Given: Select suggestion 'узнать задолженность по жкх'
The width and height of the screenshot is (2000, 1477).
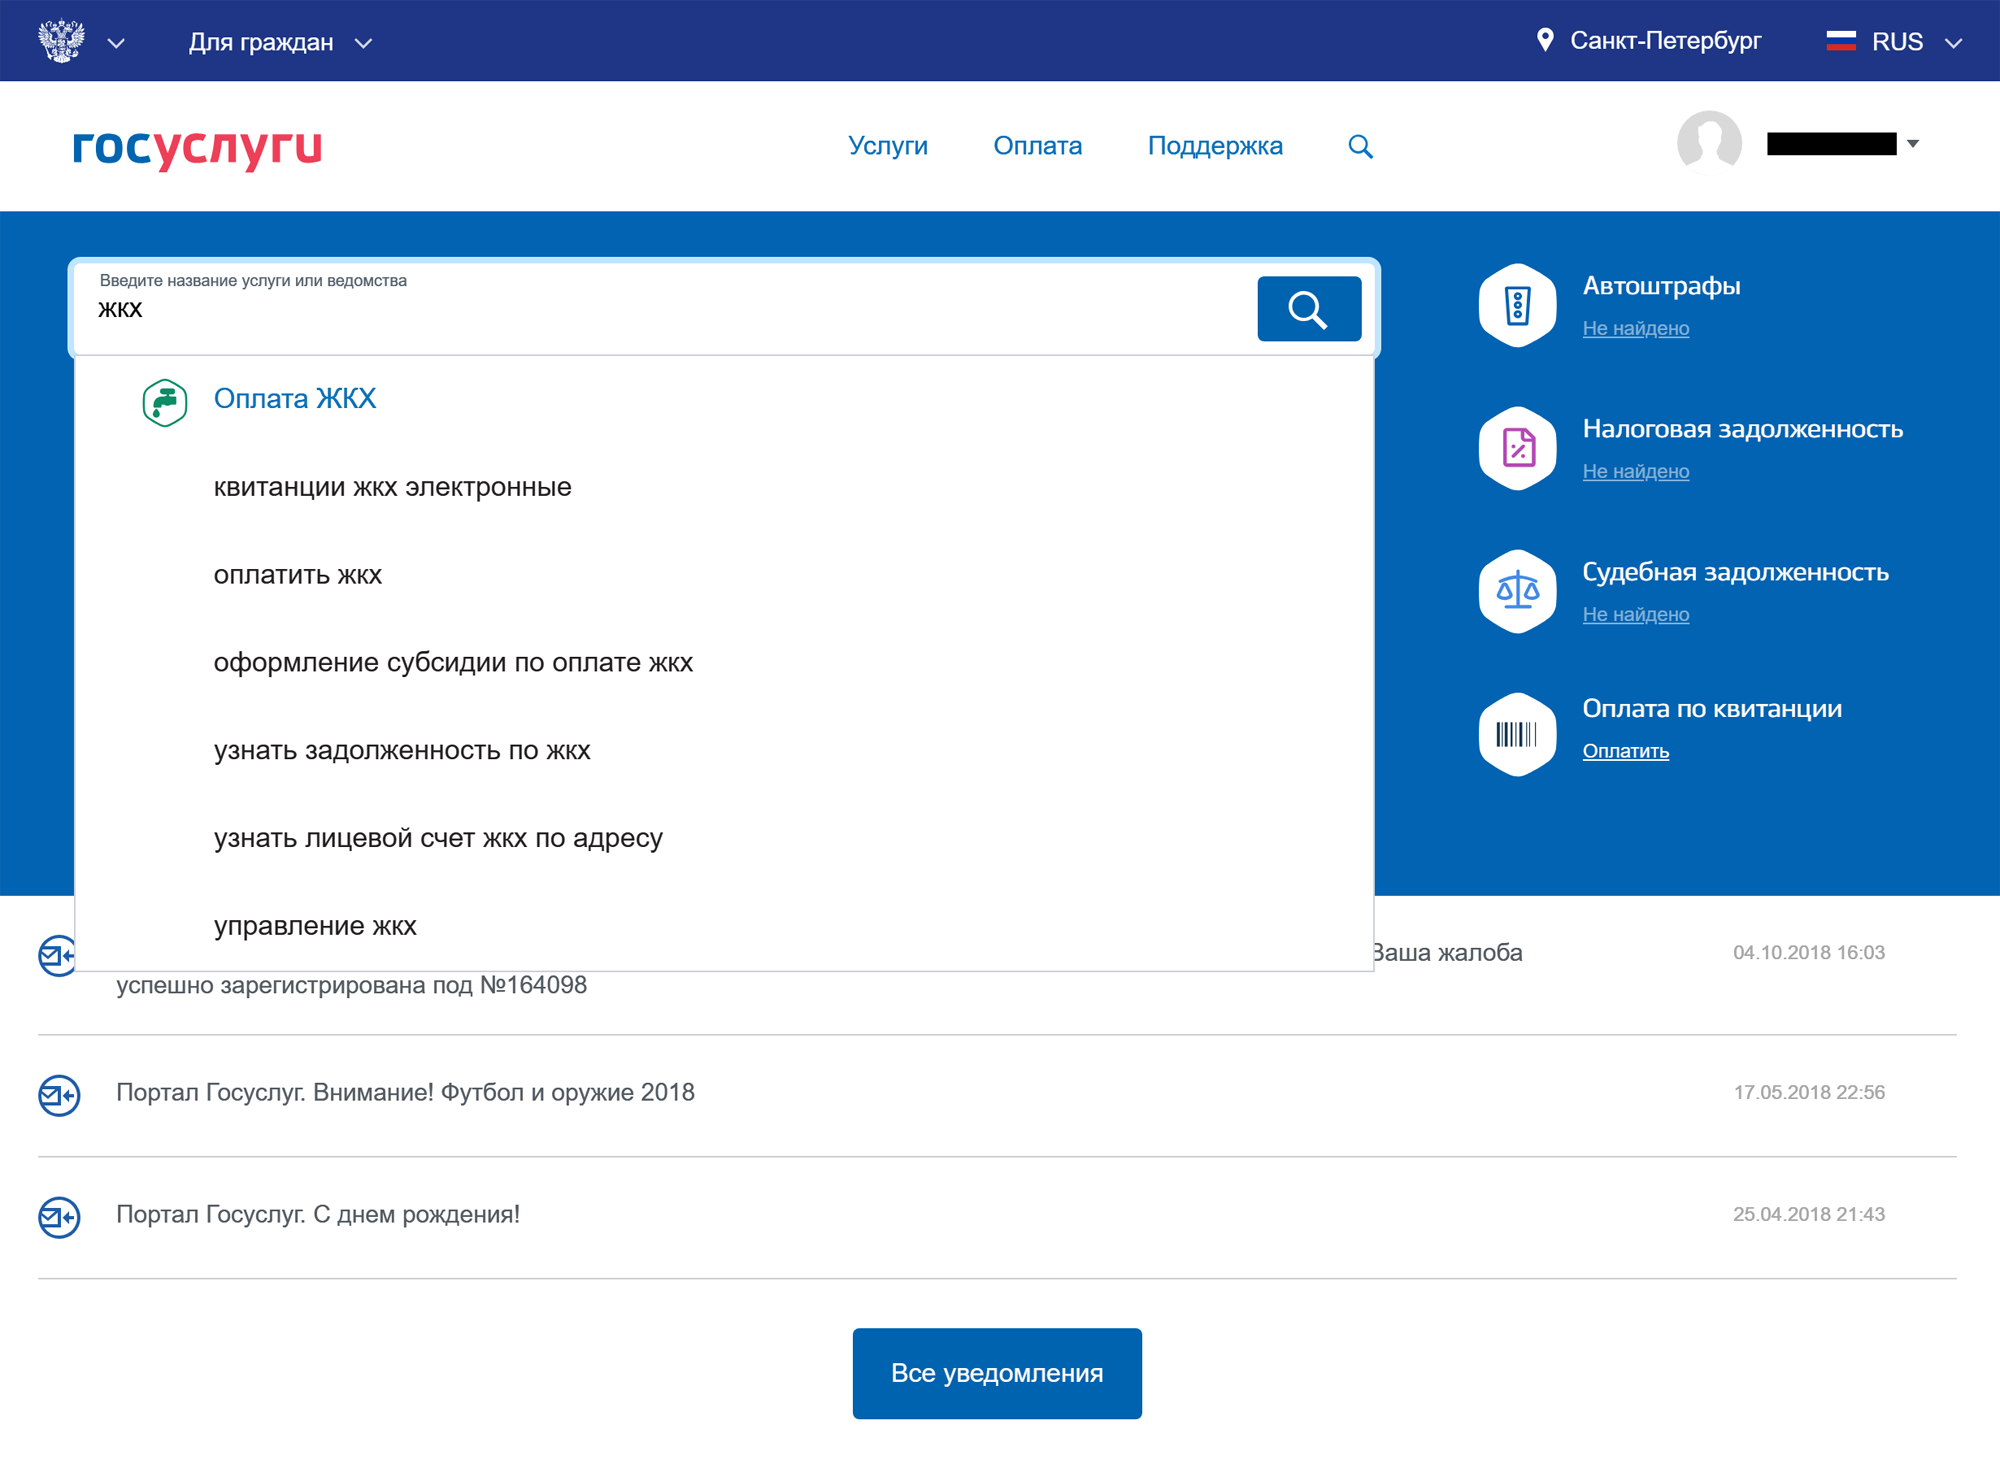Looking at the screenshot, I should 401,750.
